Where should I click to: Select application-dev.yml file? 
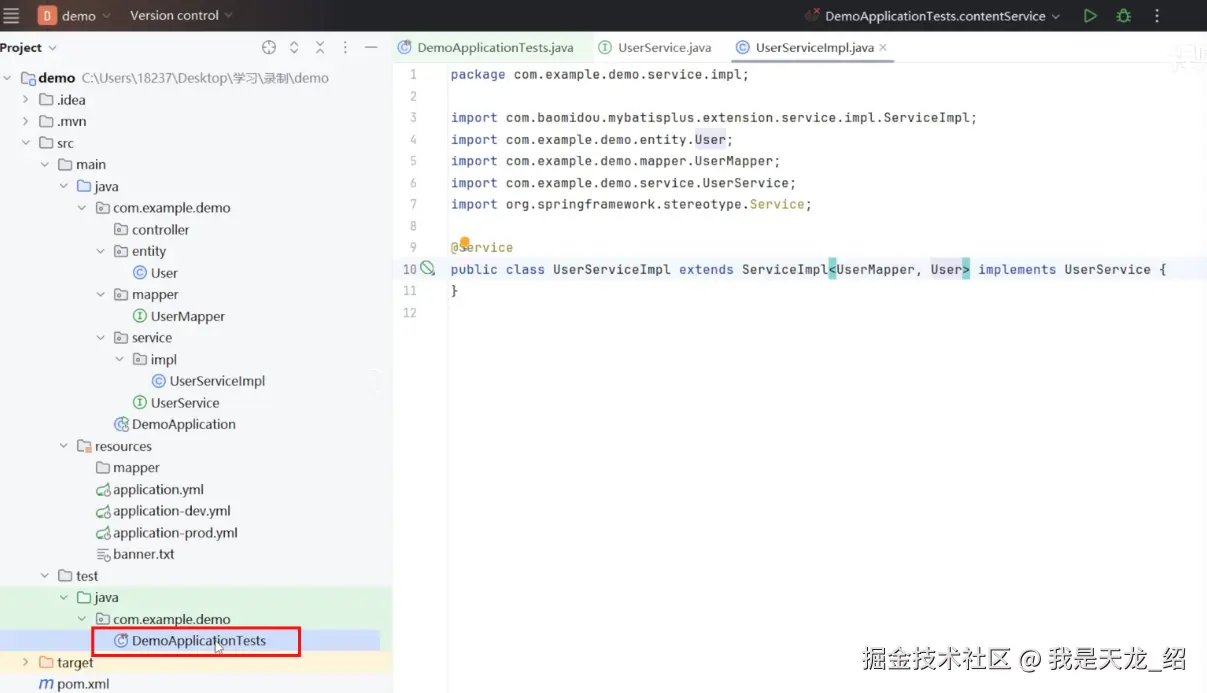(x=172, y=511)
